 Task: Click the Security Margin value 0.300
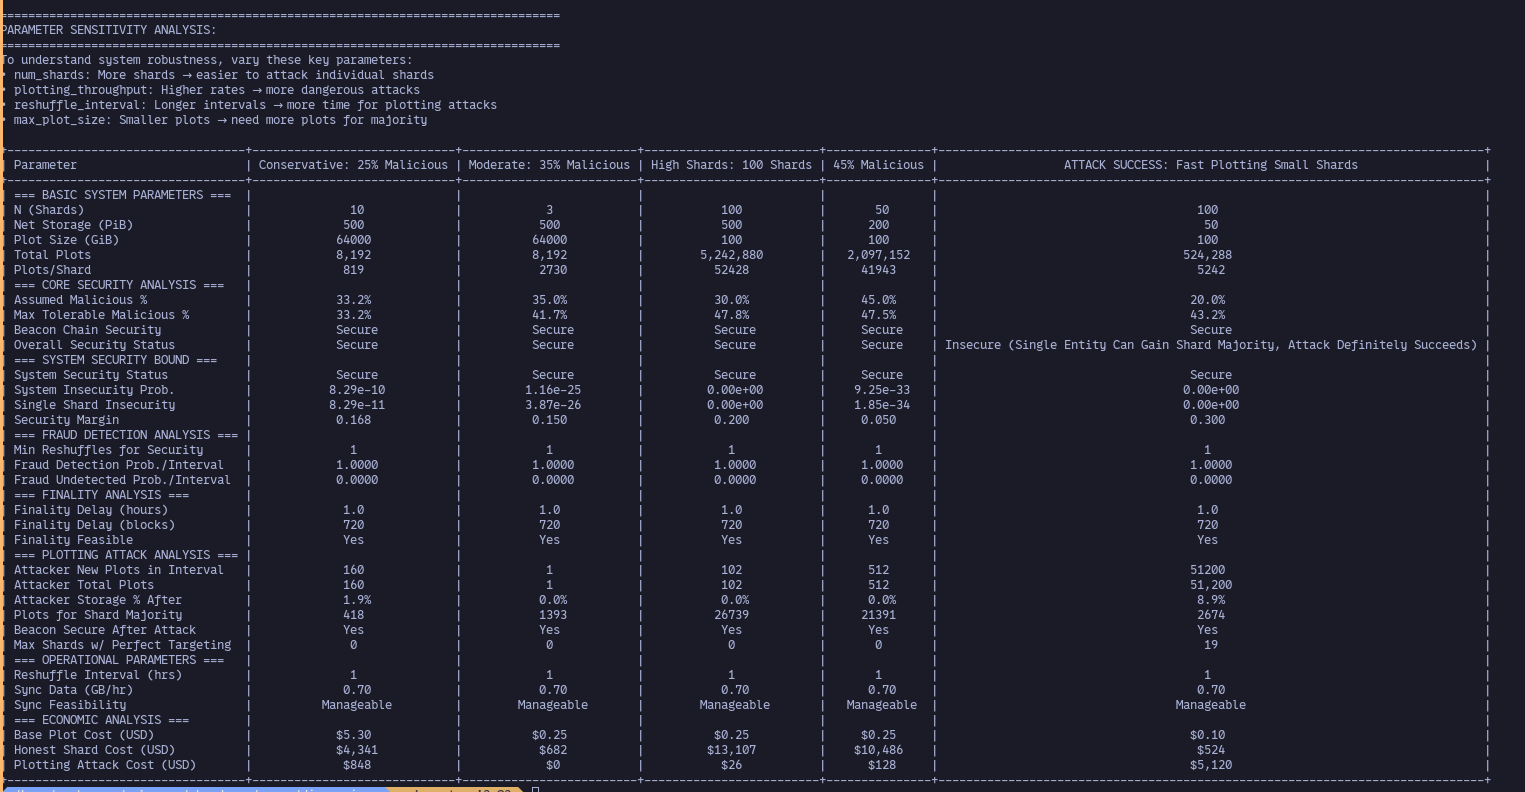click(1207, 420)
